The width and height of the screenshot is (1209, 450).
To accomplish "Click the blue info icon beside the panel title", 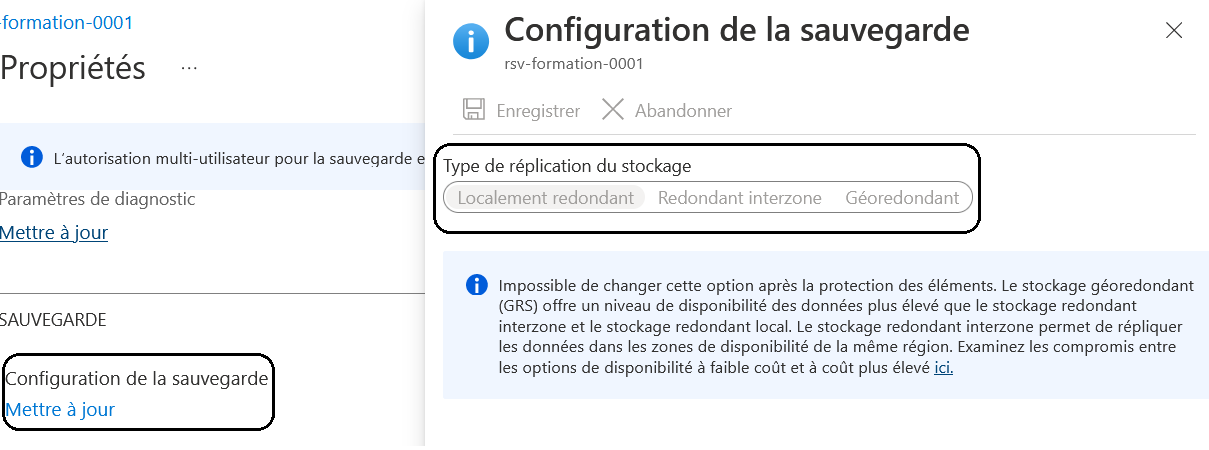I will tap(471, 42).
